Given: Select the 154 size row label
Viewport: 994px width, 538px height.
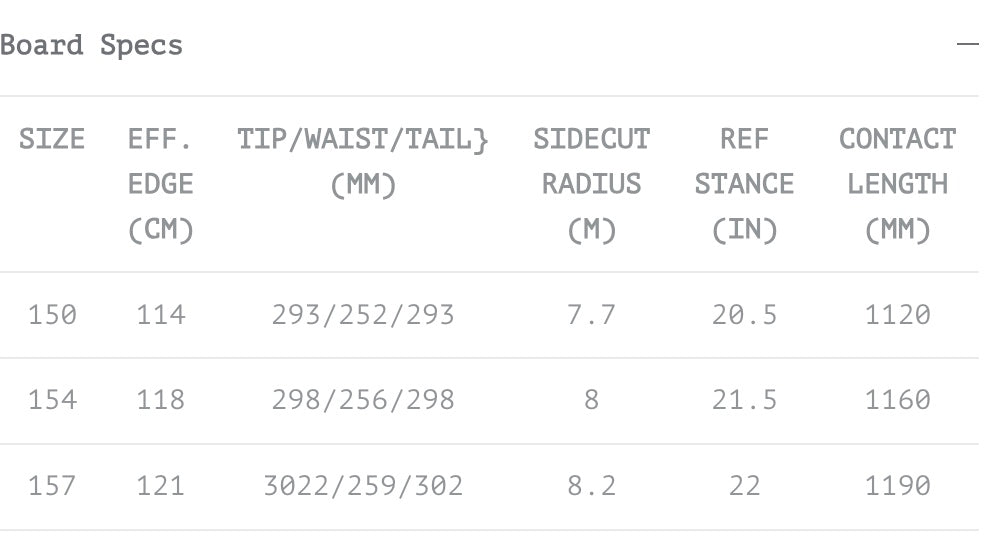Looking at the screenshot, I should [x=52, y=400].
